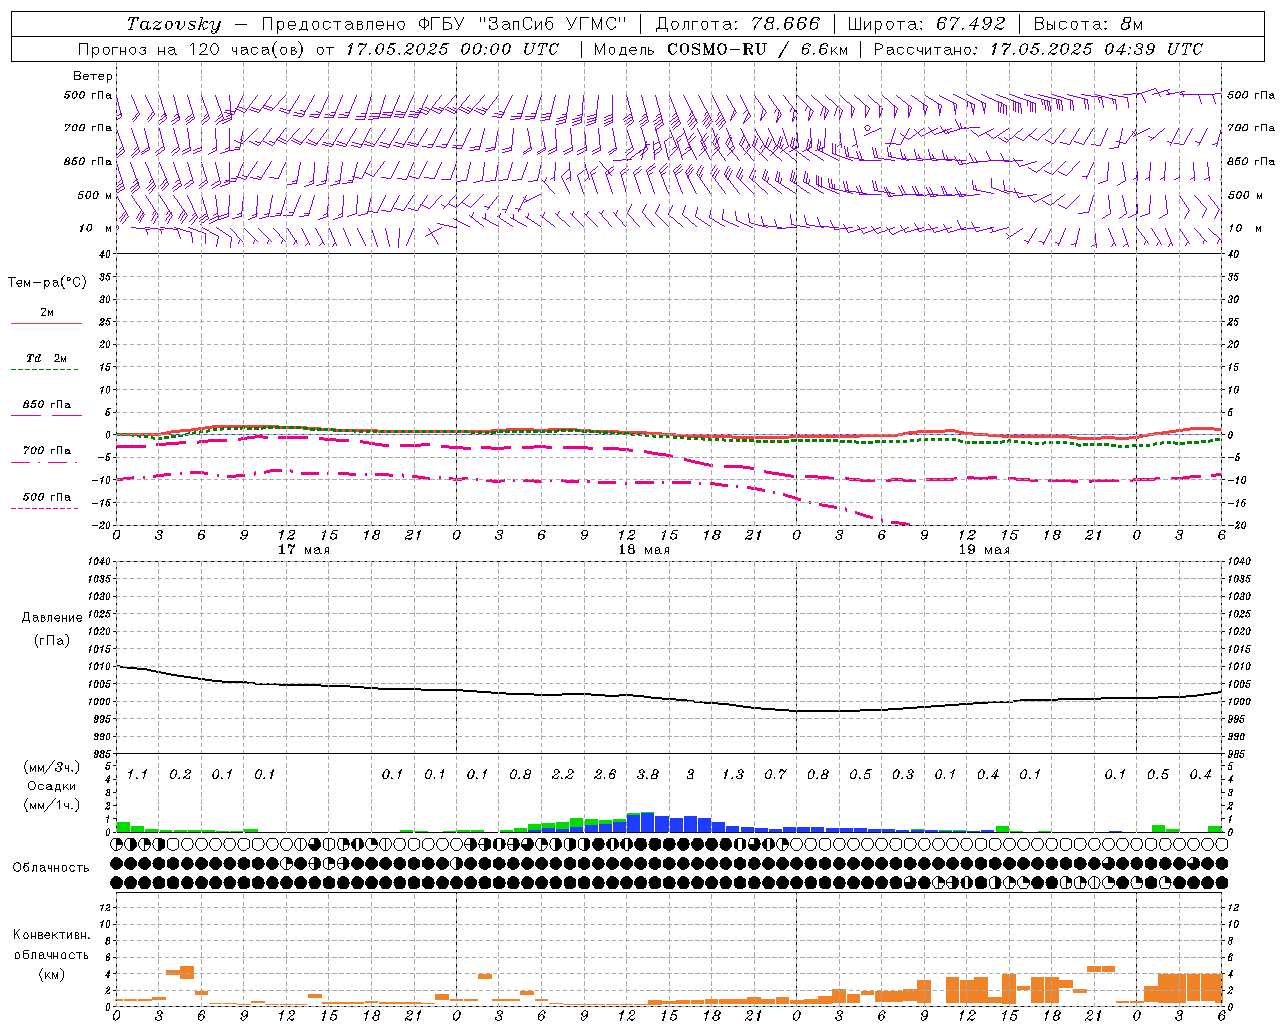Screen dimensions: 1280x1024
Task: Click the Долгота: 78.666 longitude field
Action: [x=737, y=24]
